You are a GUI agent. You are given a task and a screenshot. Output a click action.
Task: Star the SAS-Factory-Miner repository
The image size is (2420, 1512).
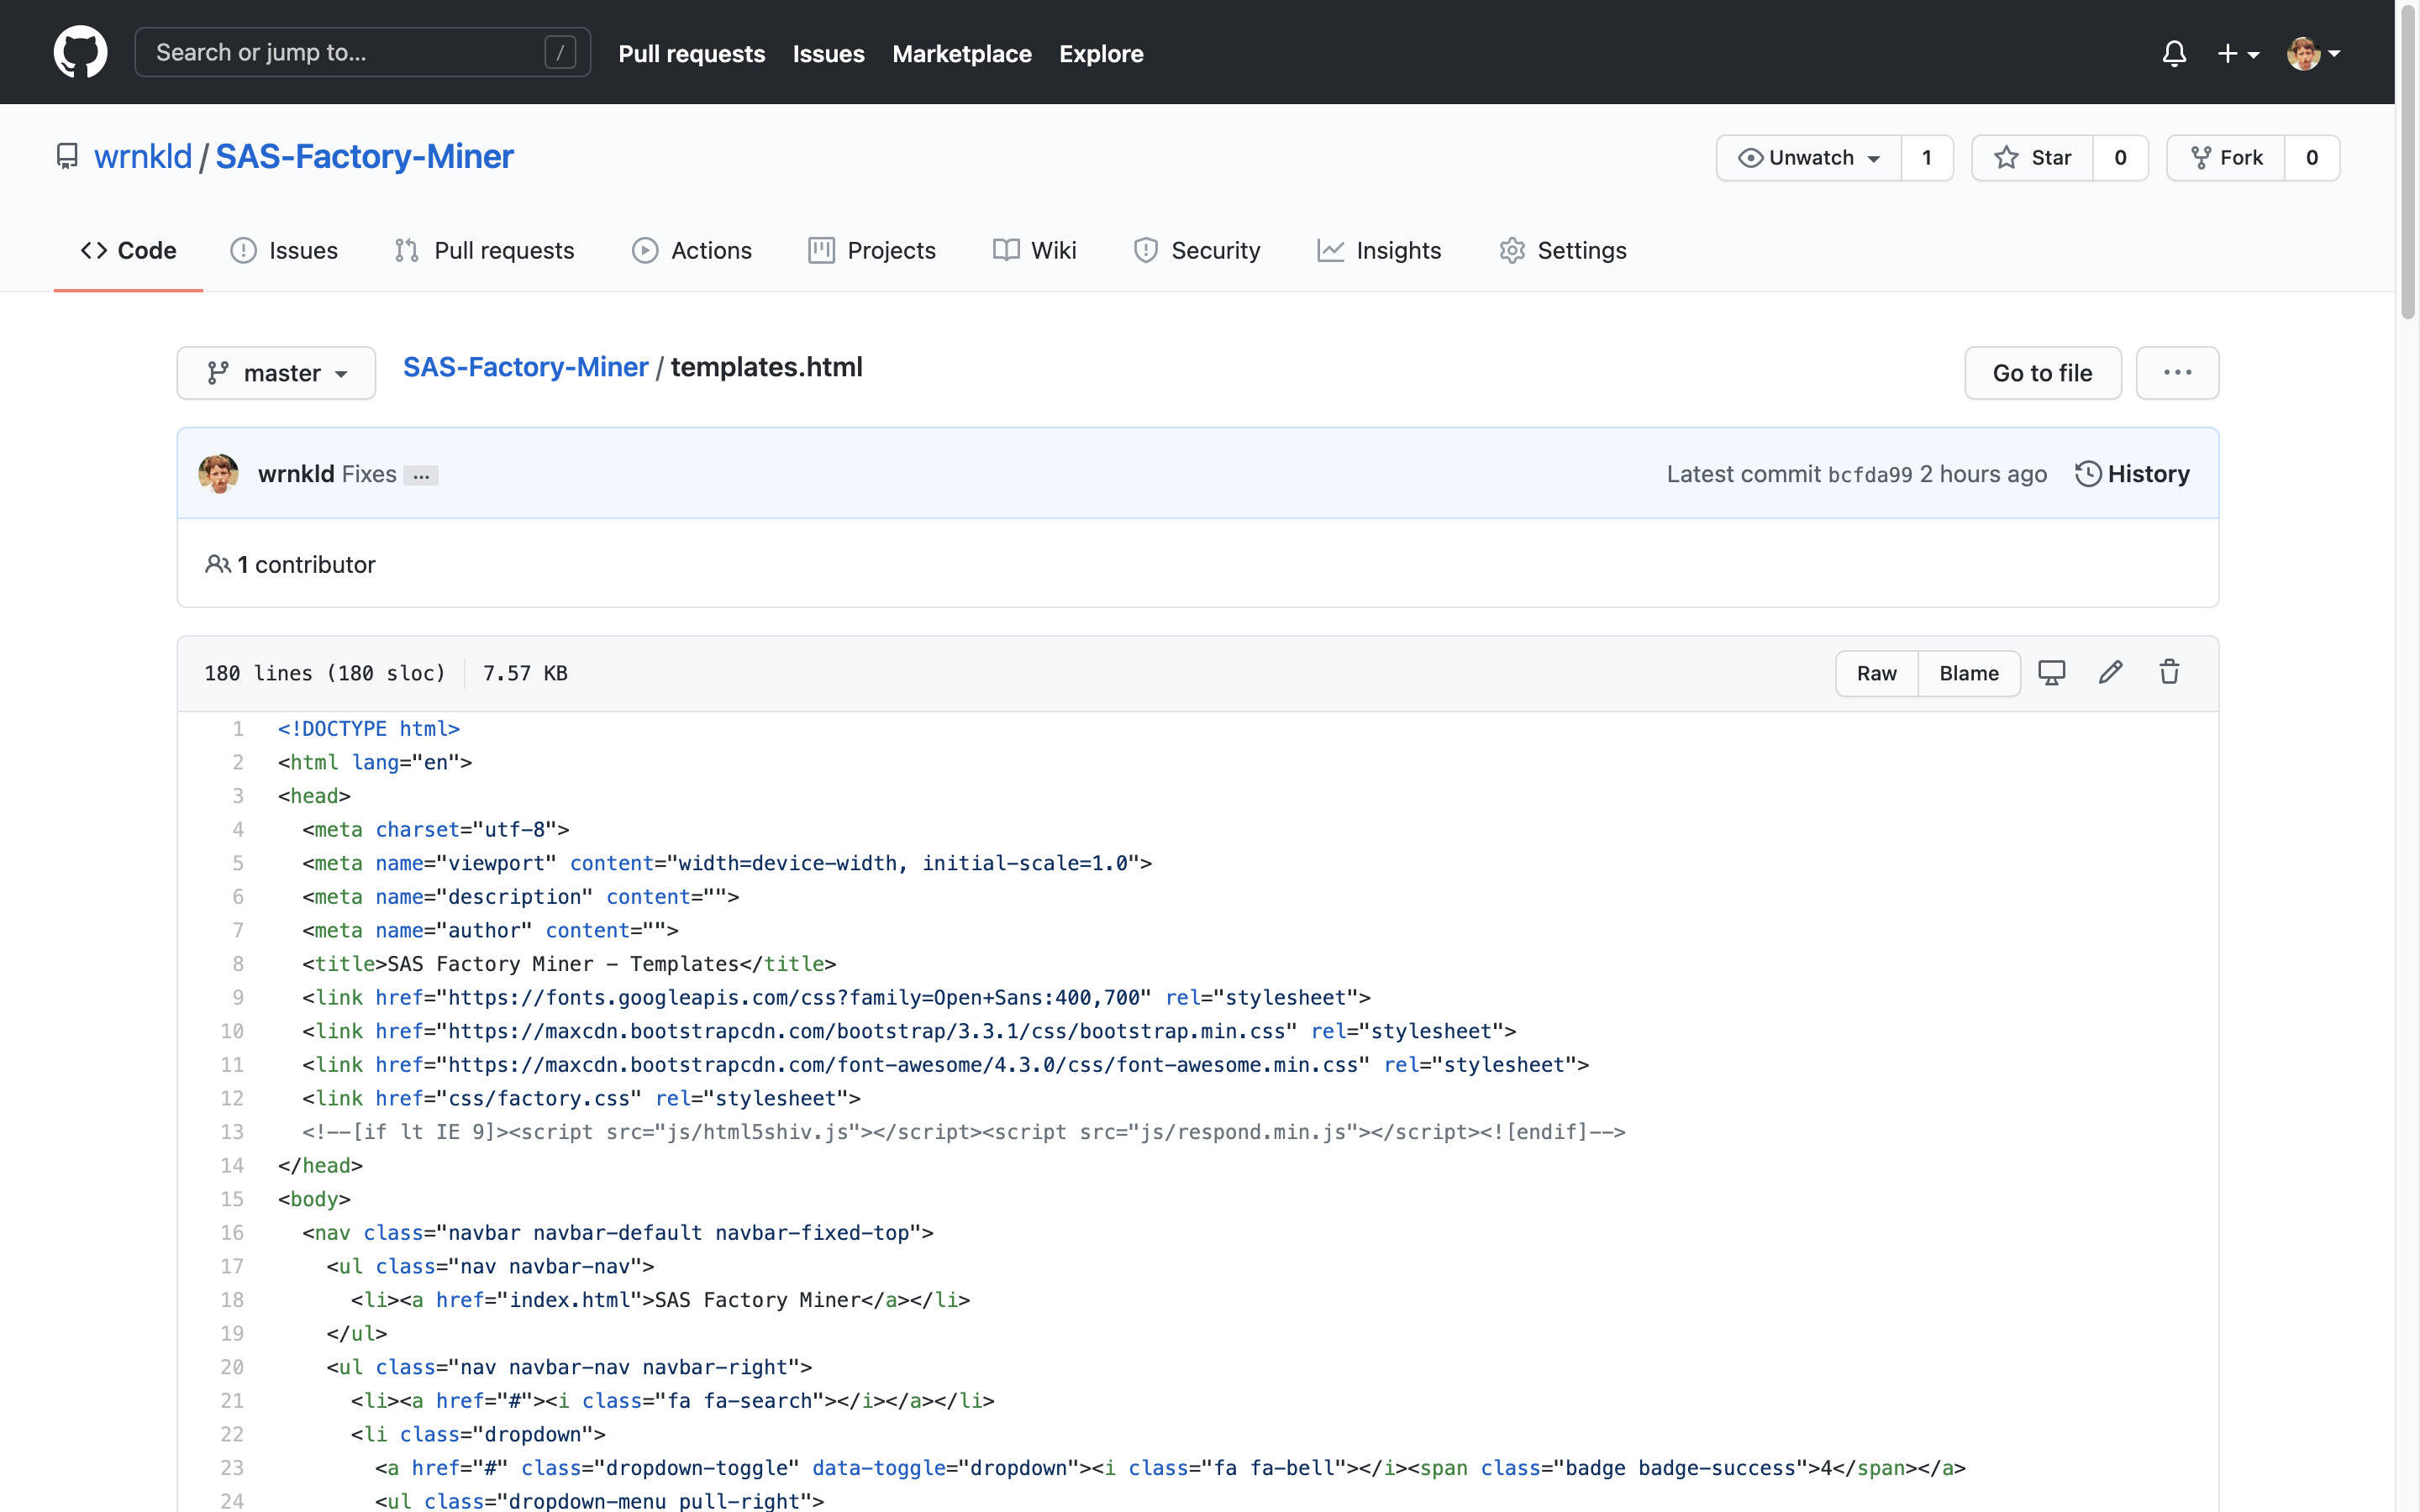click(x=2032, y=158)
